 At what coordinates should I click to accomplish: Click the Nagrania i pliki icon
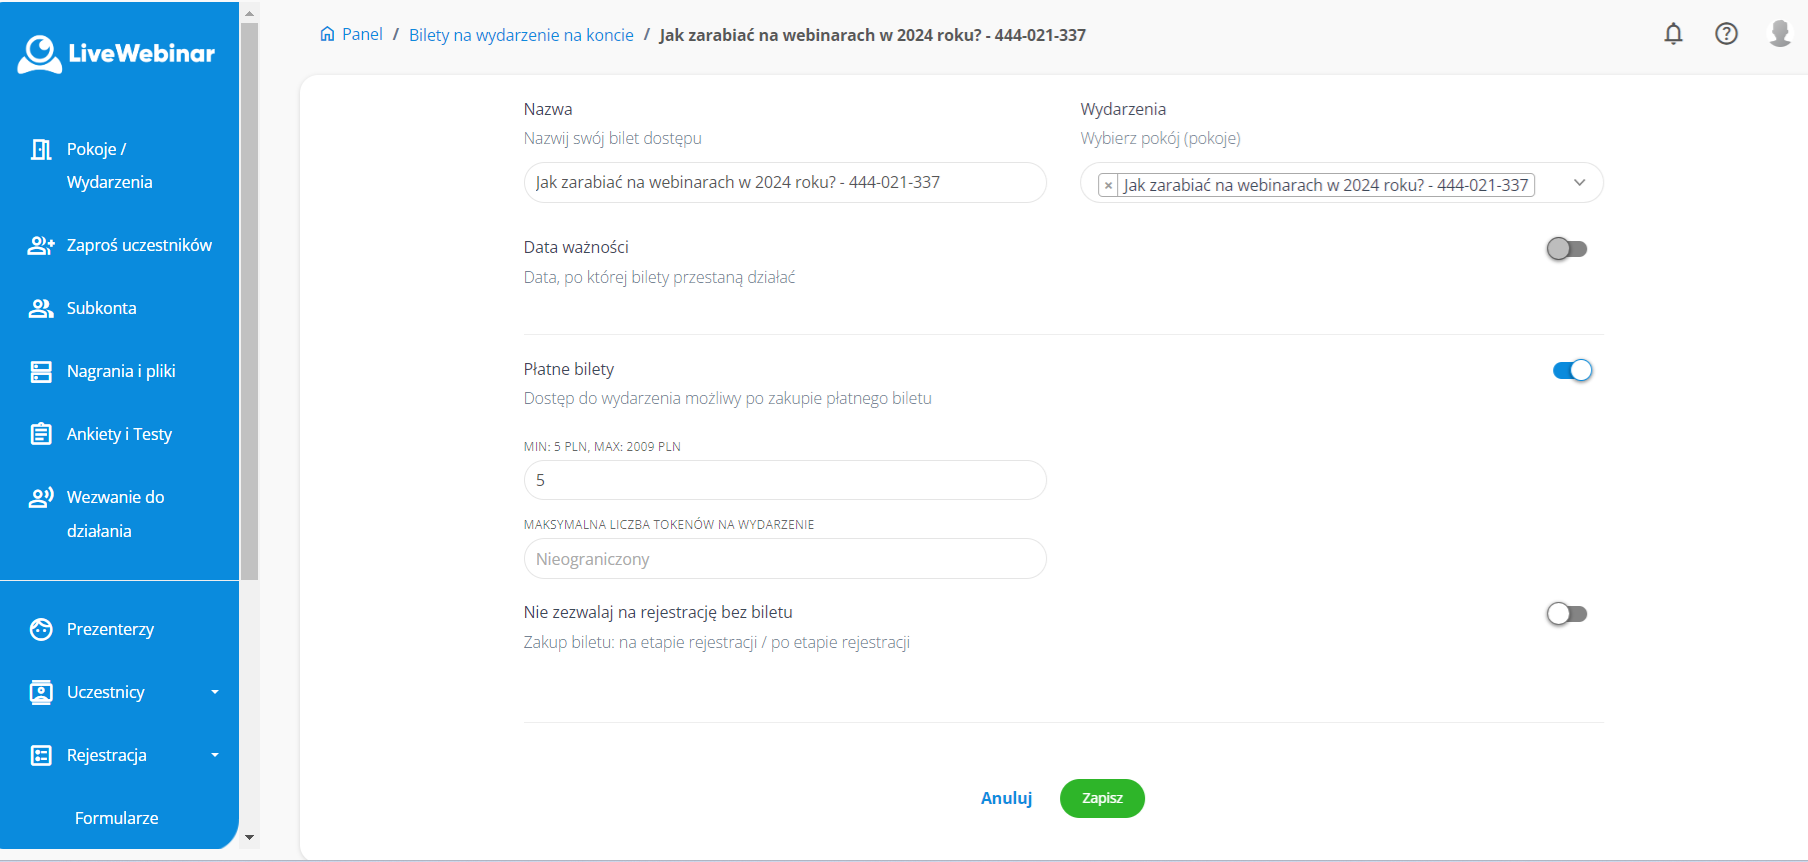click(x=41, y=372)
